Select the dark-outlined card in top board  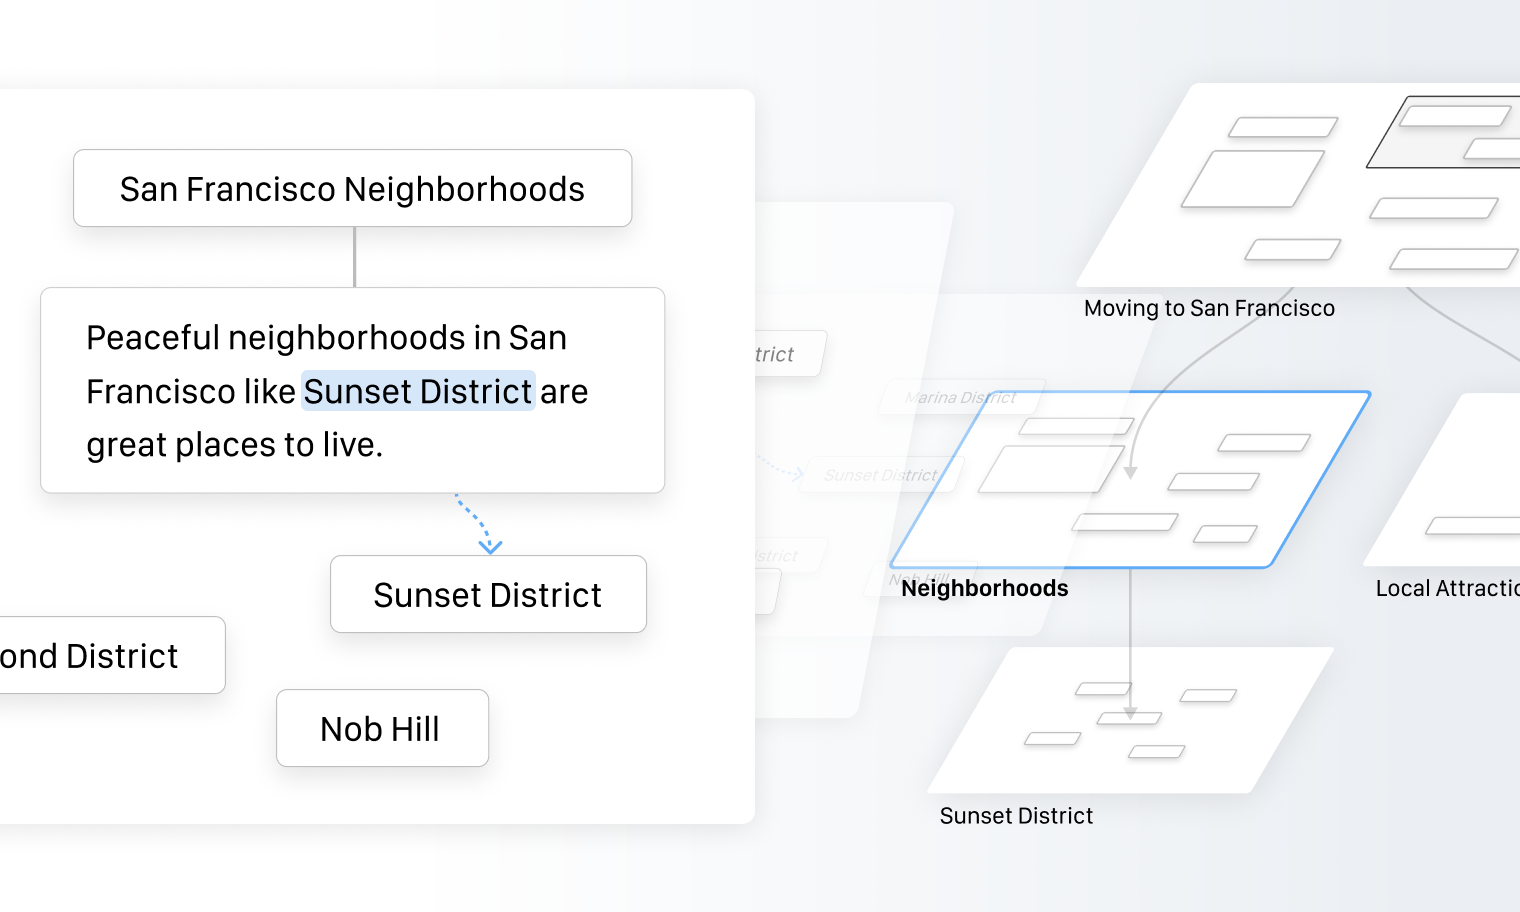(x=1445, y=132)
